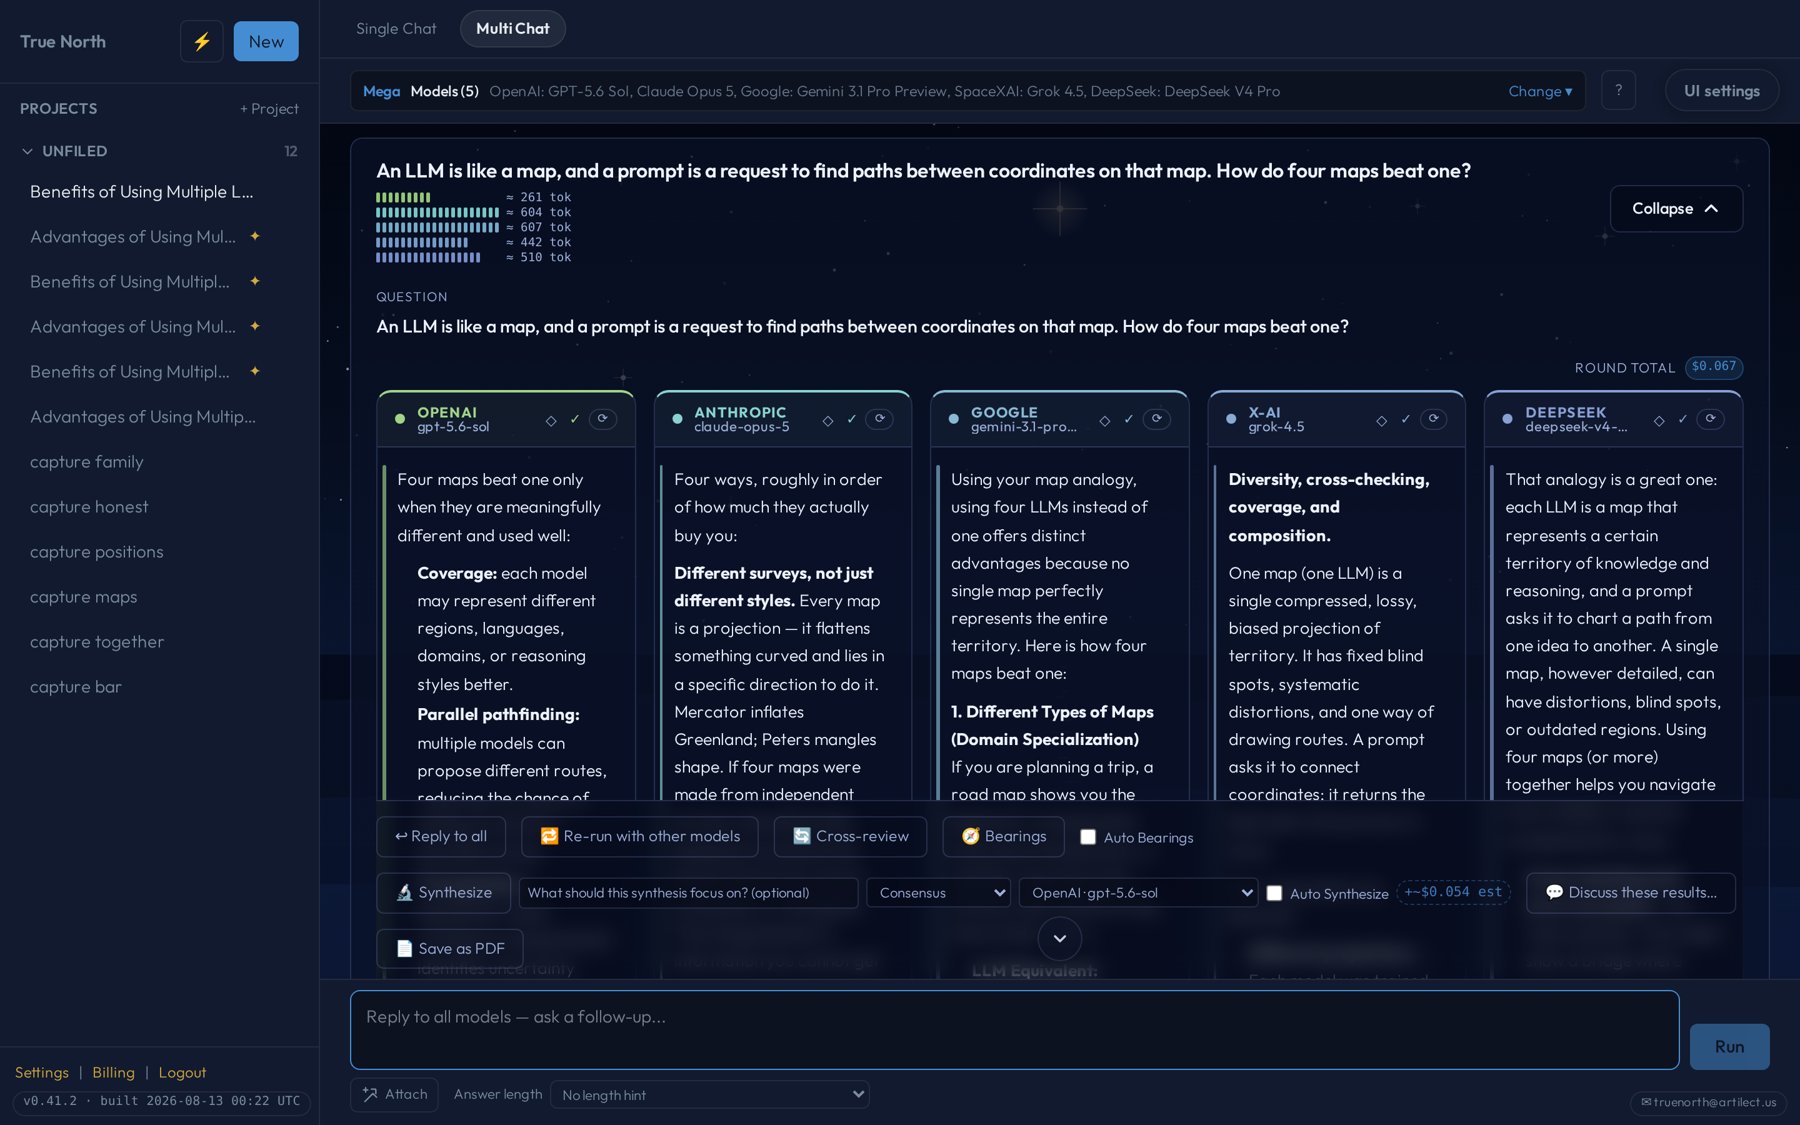Click the Mega mode label

pyautogui.click(x=381, y=92)
